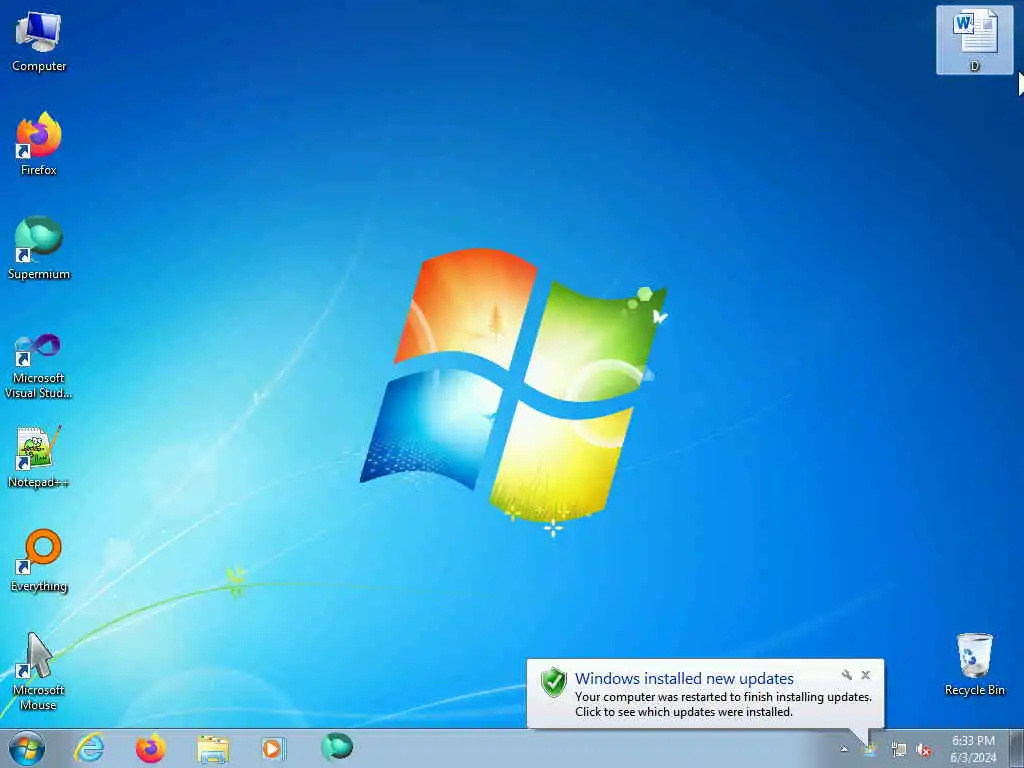The width and height of the screenshot is (1024, 768).
Task: Click the 'Windows installed new updates' heading
Action: point(684,679)
